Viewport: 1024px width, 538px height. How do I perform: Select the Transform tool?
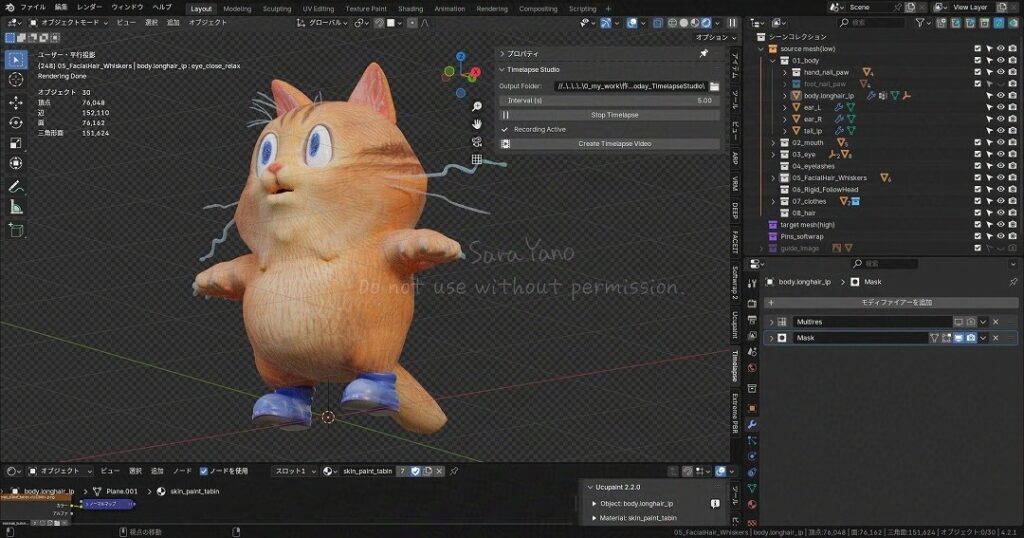(16, 163)
